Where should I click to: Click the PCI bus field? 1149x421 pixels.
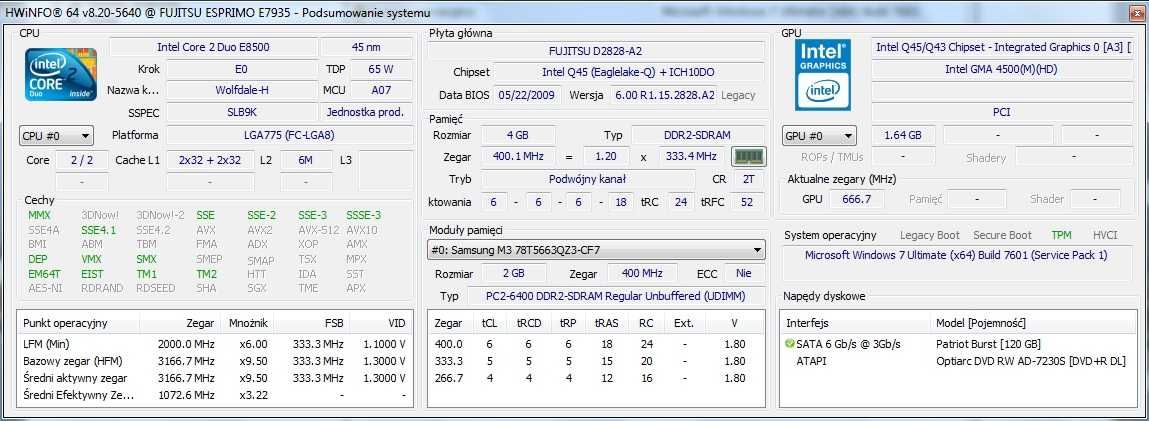click(x=1002, y=113)
